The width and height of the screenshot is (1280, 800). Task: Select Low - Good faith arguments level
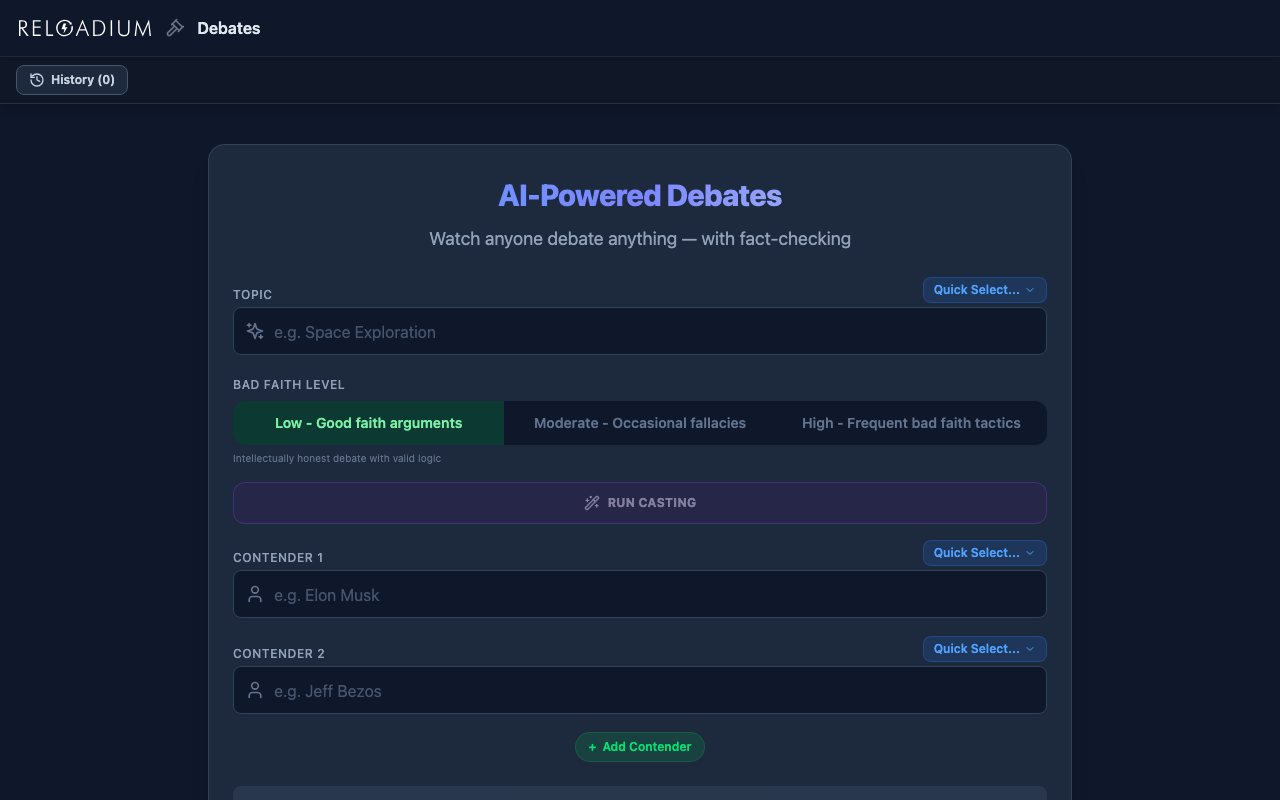[368, 423]
